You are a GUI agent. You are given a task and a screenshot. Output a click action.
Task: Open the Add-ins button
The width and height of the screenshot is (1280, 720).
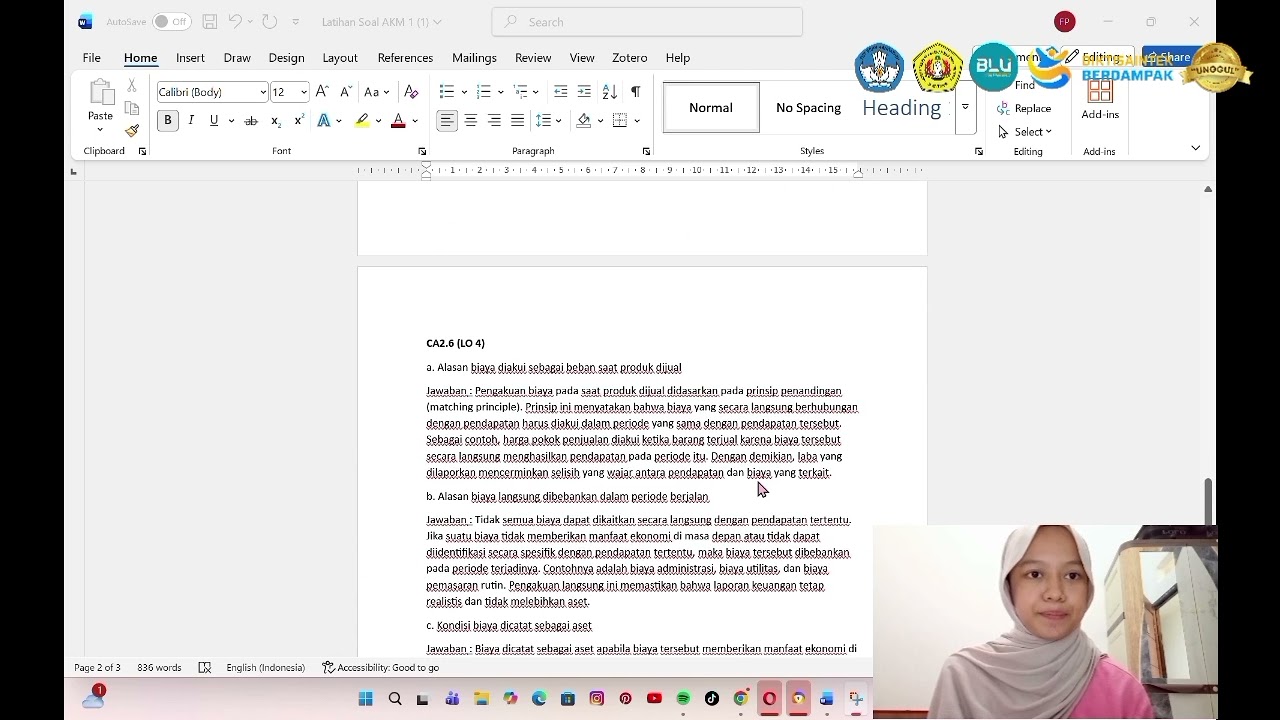[x=1100, y=100]
